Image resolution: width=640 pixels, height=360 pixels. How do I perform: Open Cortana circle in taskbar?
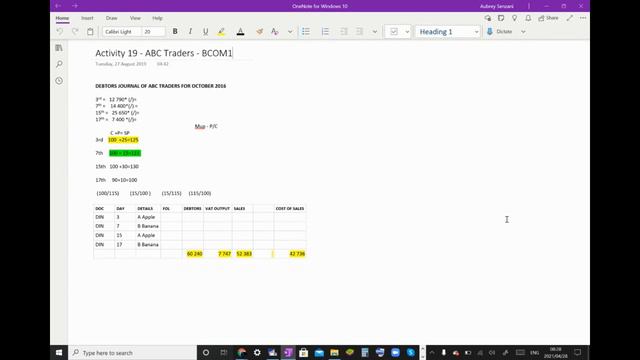(x=206, y=353)
